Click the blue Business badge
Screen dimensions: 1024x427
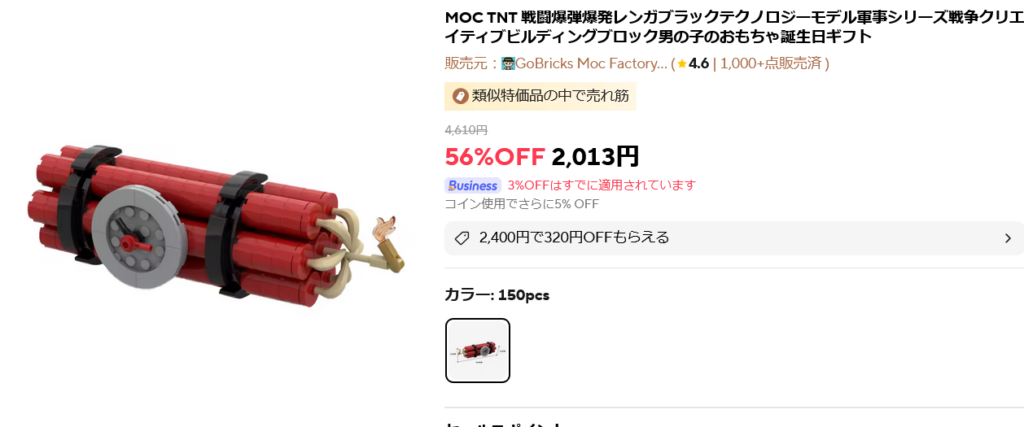tap(472, 185)
